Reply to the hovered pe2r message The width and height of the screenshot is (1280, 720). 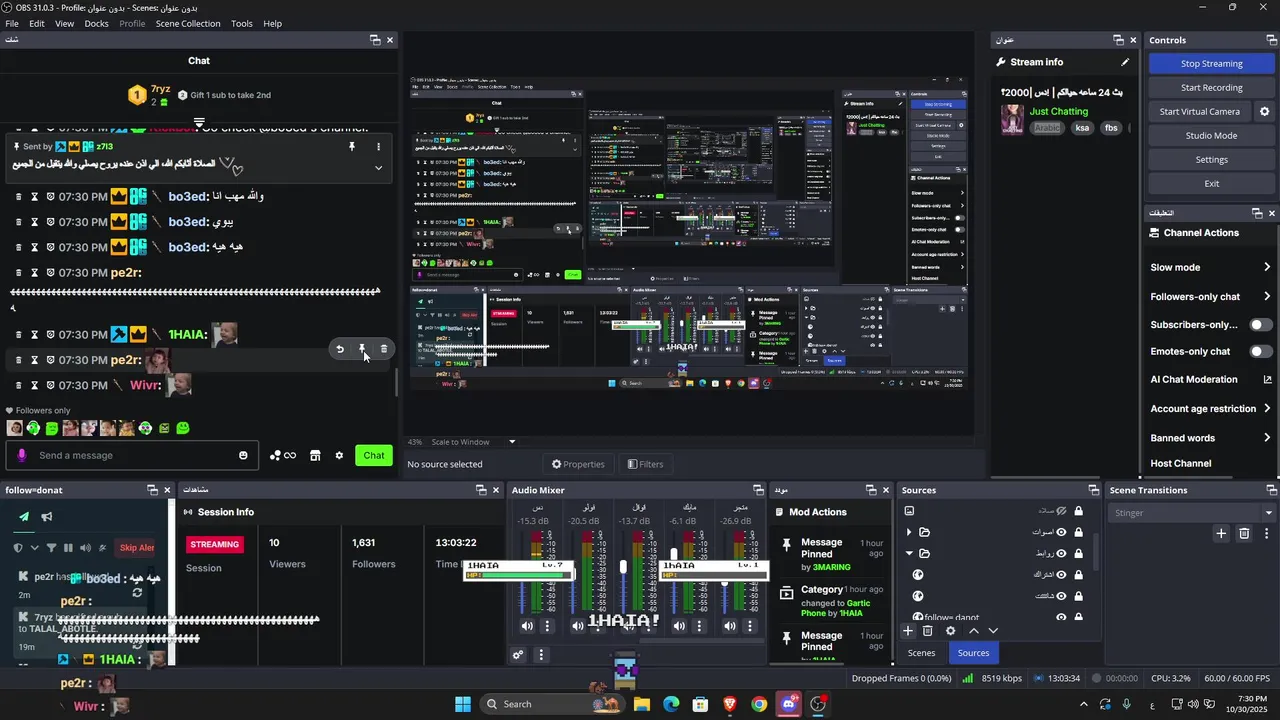[340, 349]
